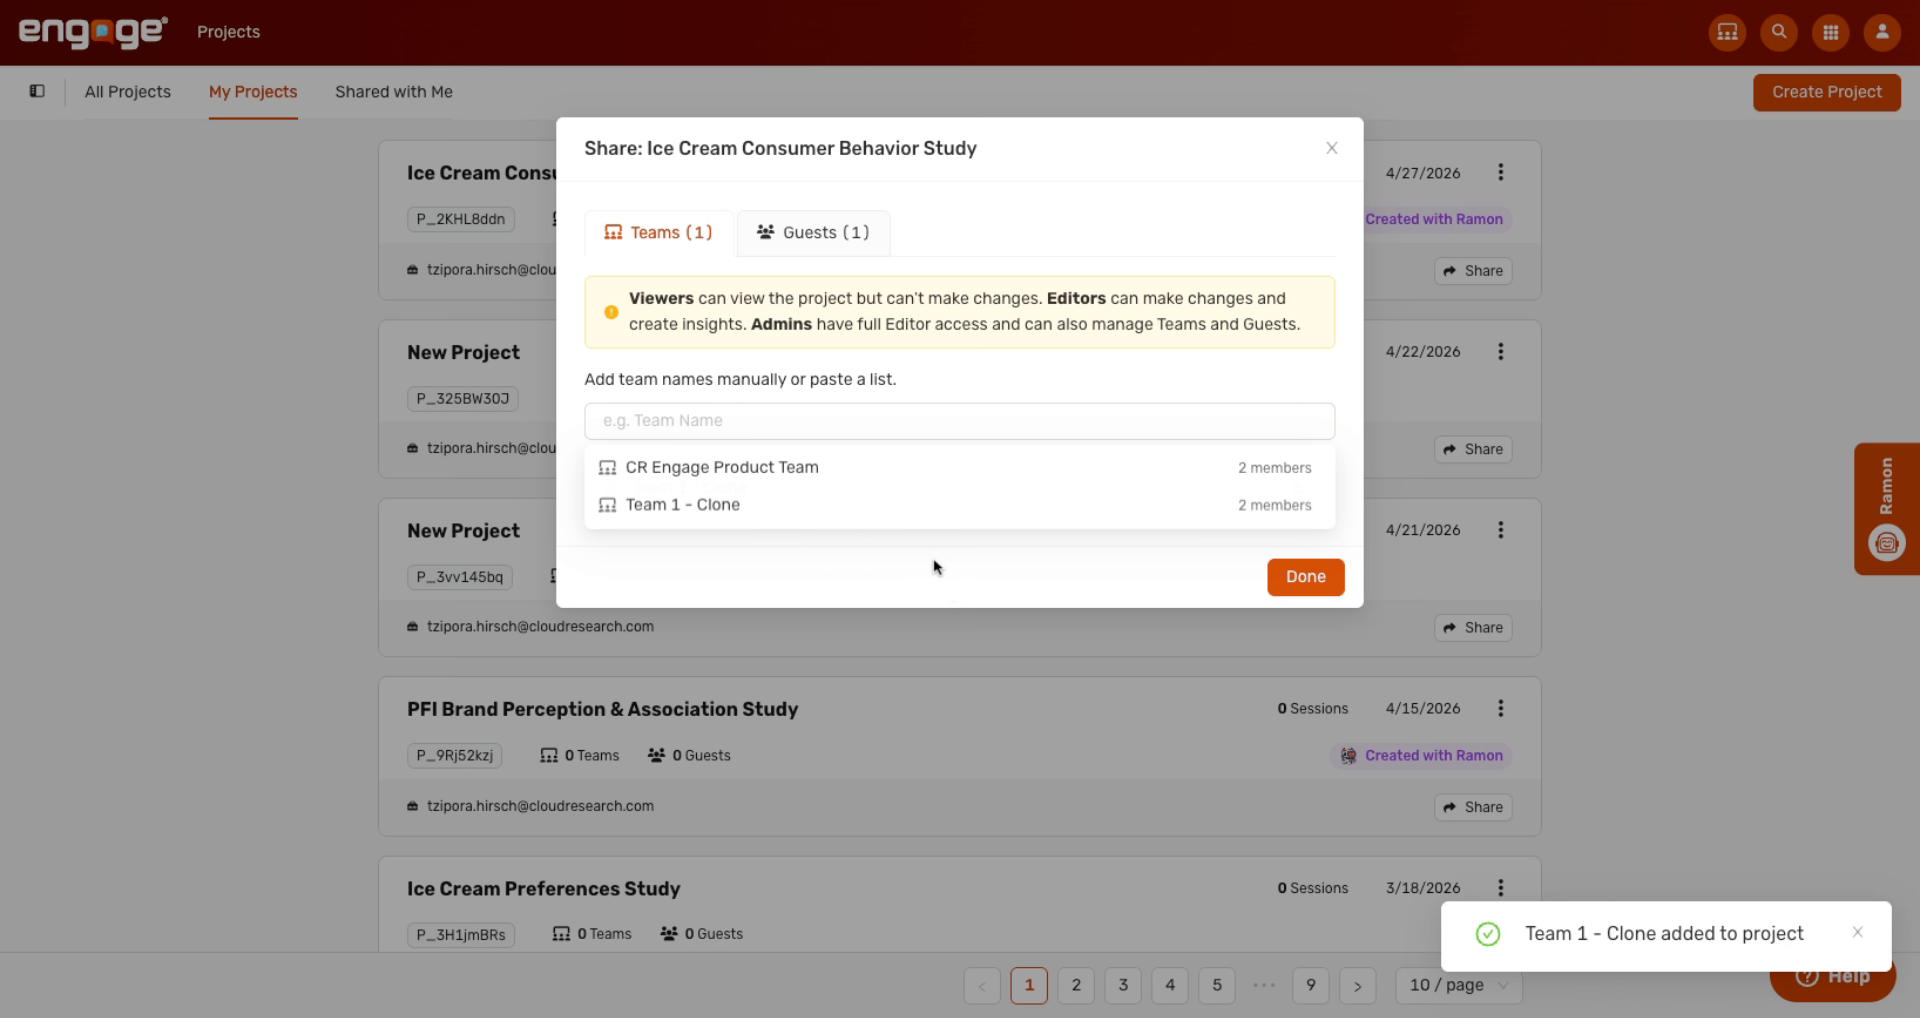Go to page 2
1920x1018 pixels.
(x=1076, y=985)
